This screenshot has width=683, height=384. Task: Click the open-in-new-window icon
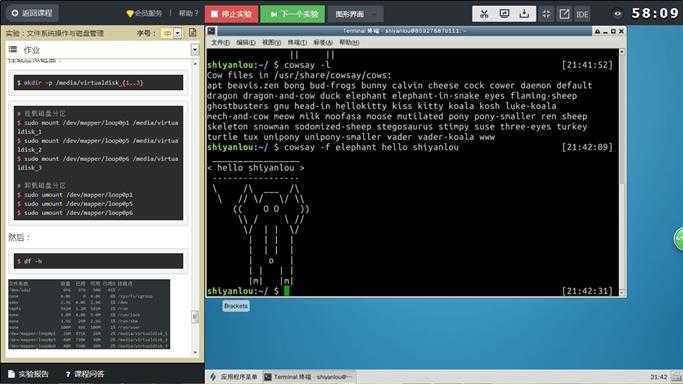[x=564, y=14]
